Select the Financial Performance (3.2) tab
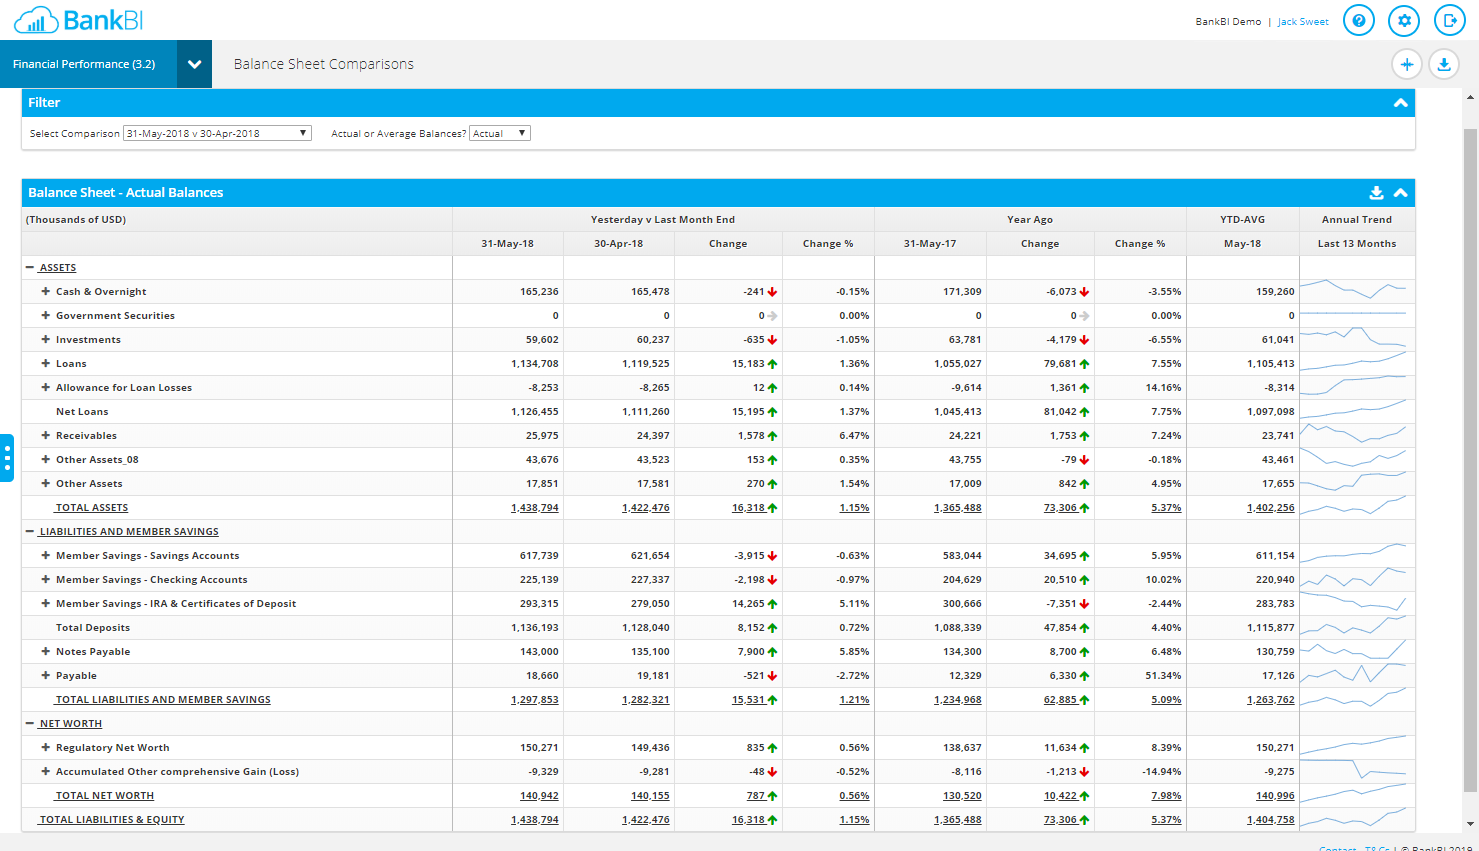This screenshot has height=851, width=1479. (x=90, y=63)
